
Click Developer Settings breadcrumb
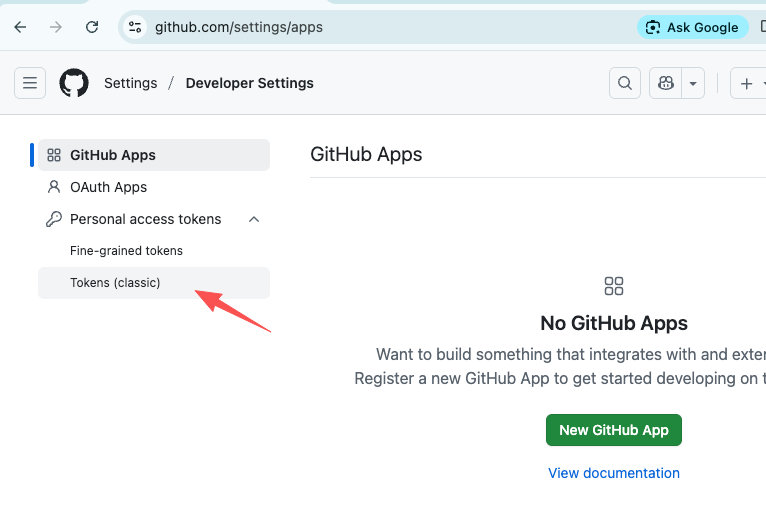click(x=250, y=83)
